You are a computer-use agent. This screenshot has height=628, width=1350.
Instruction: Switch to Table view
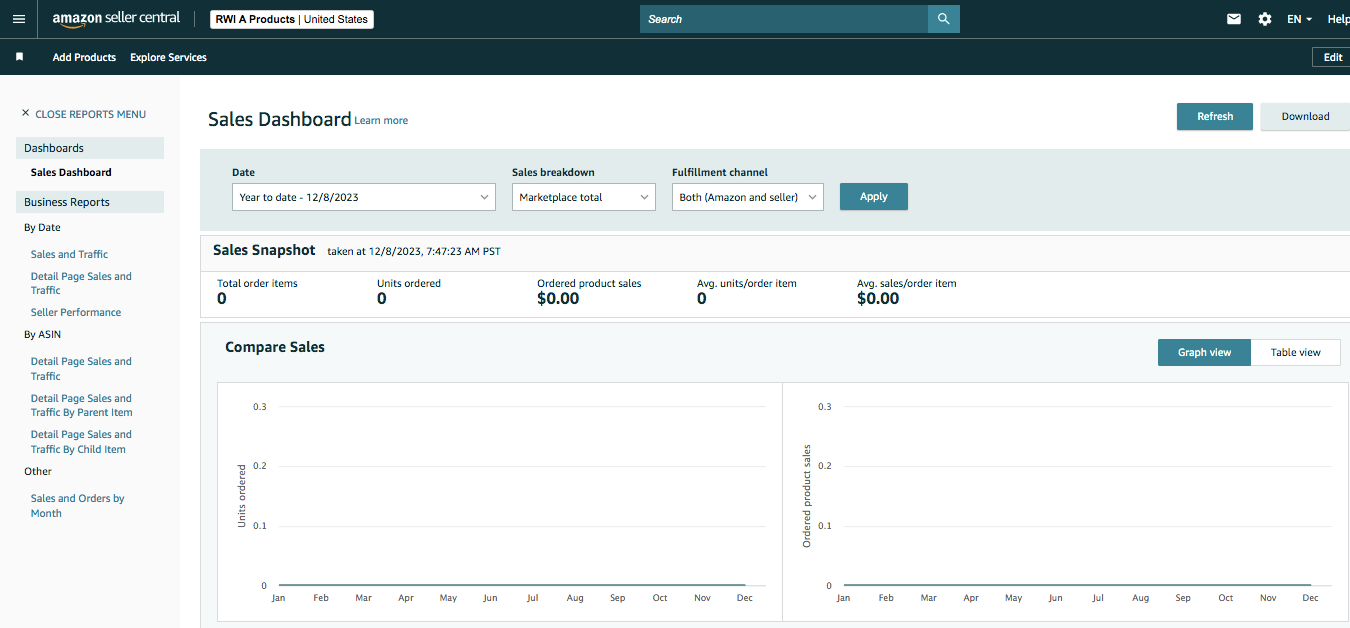point(1295,352)
